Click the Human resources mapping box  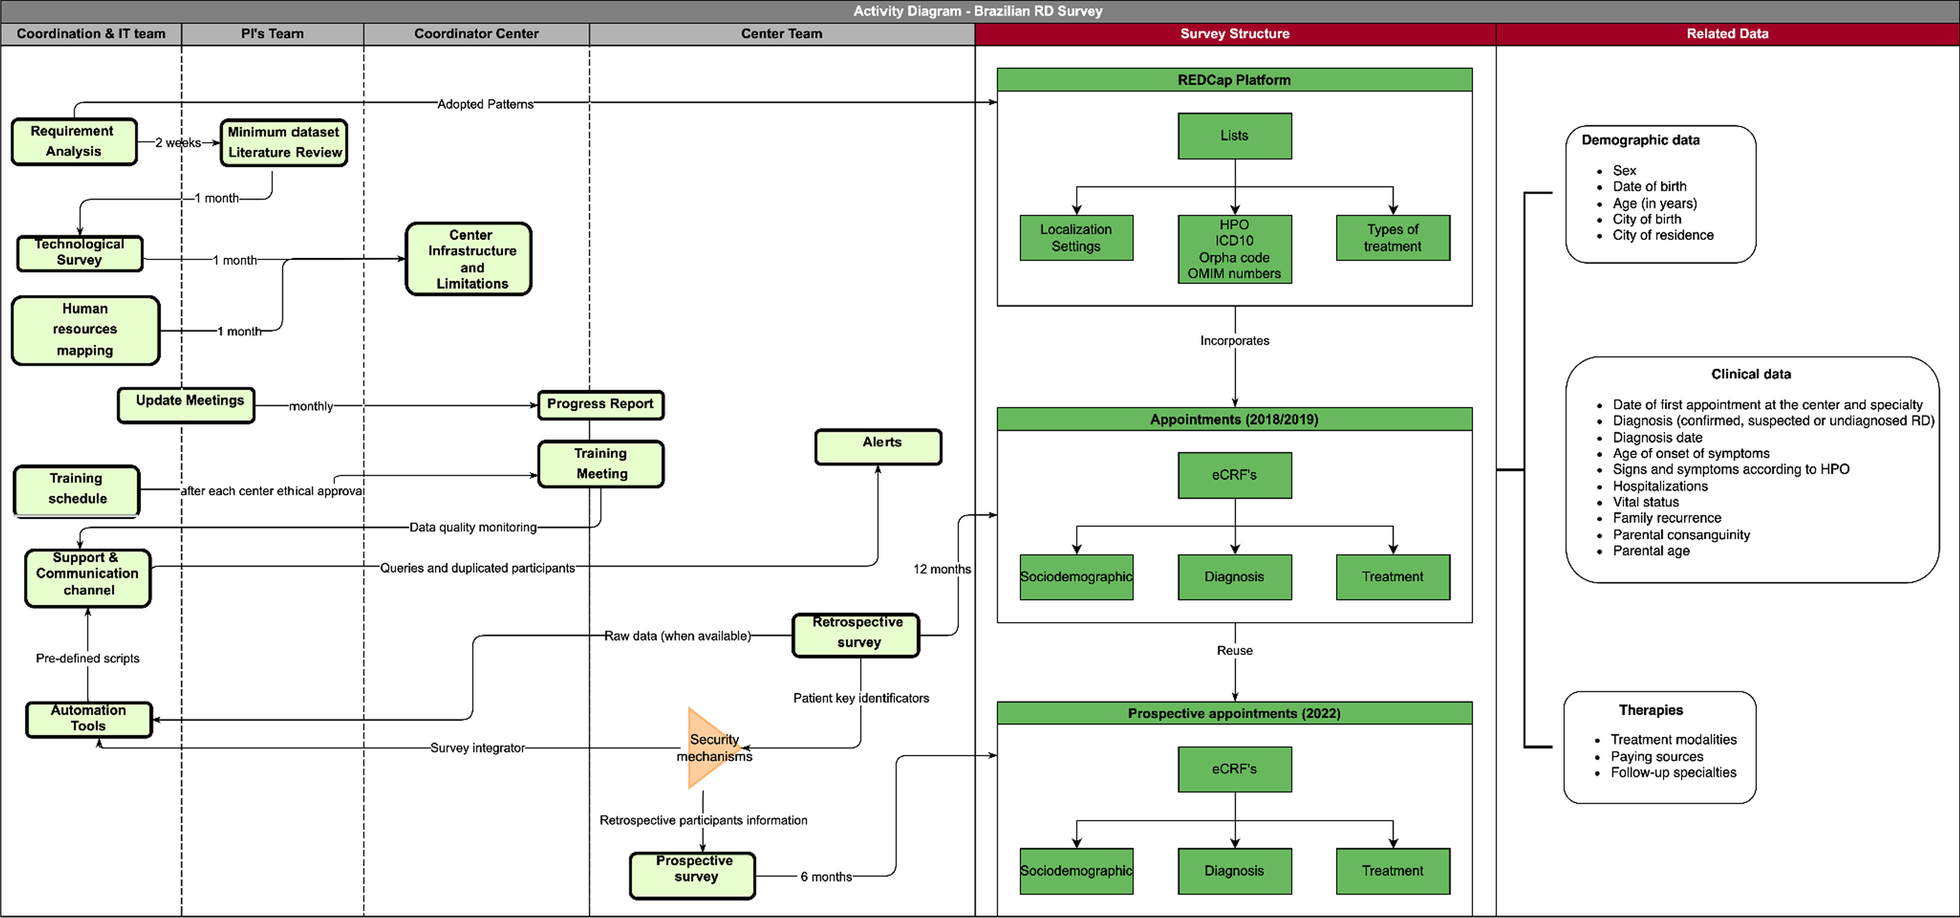pos(86,330)
